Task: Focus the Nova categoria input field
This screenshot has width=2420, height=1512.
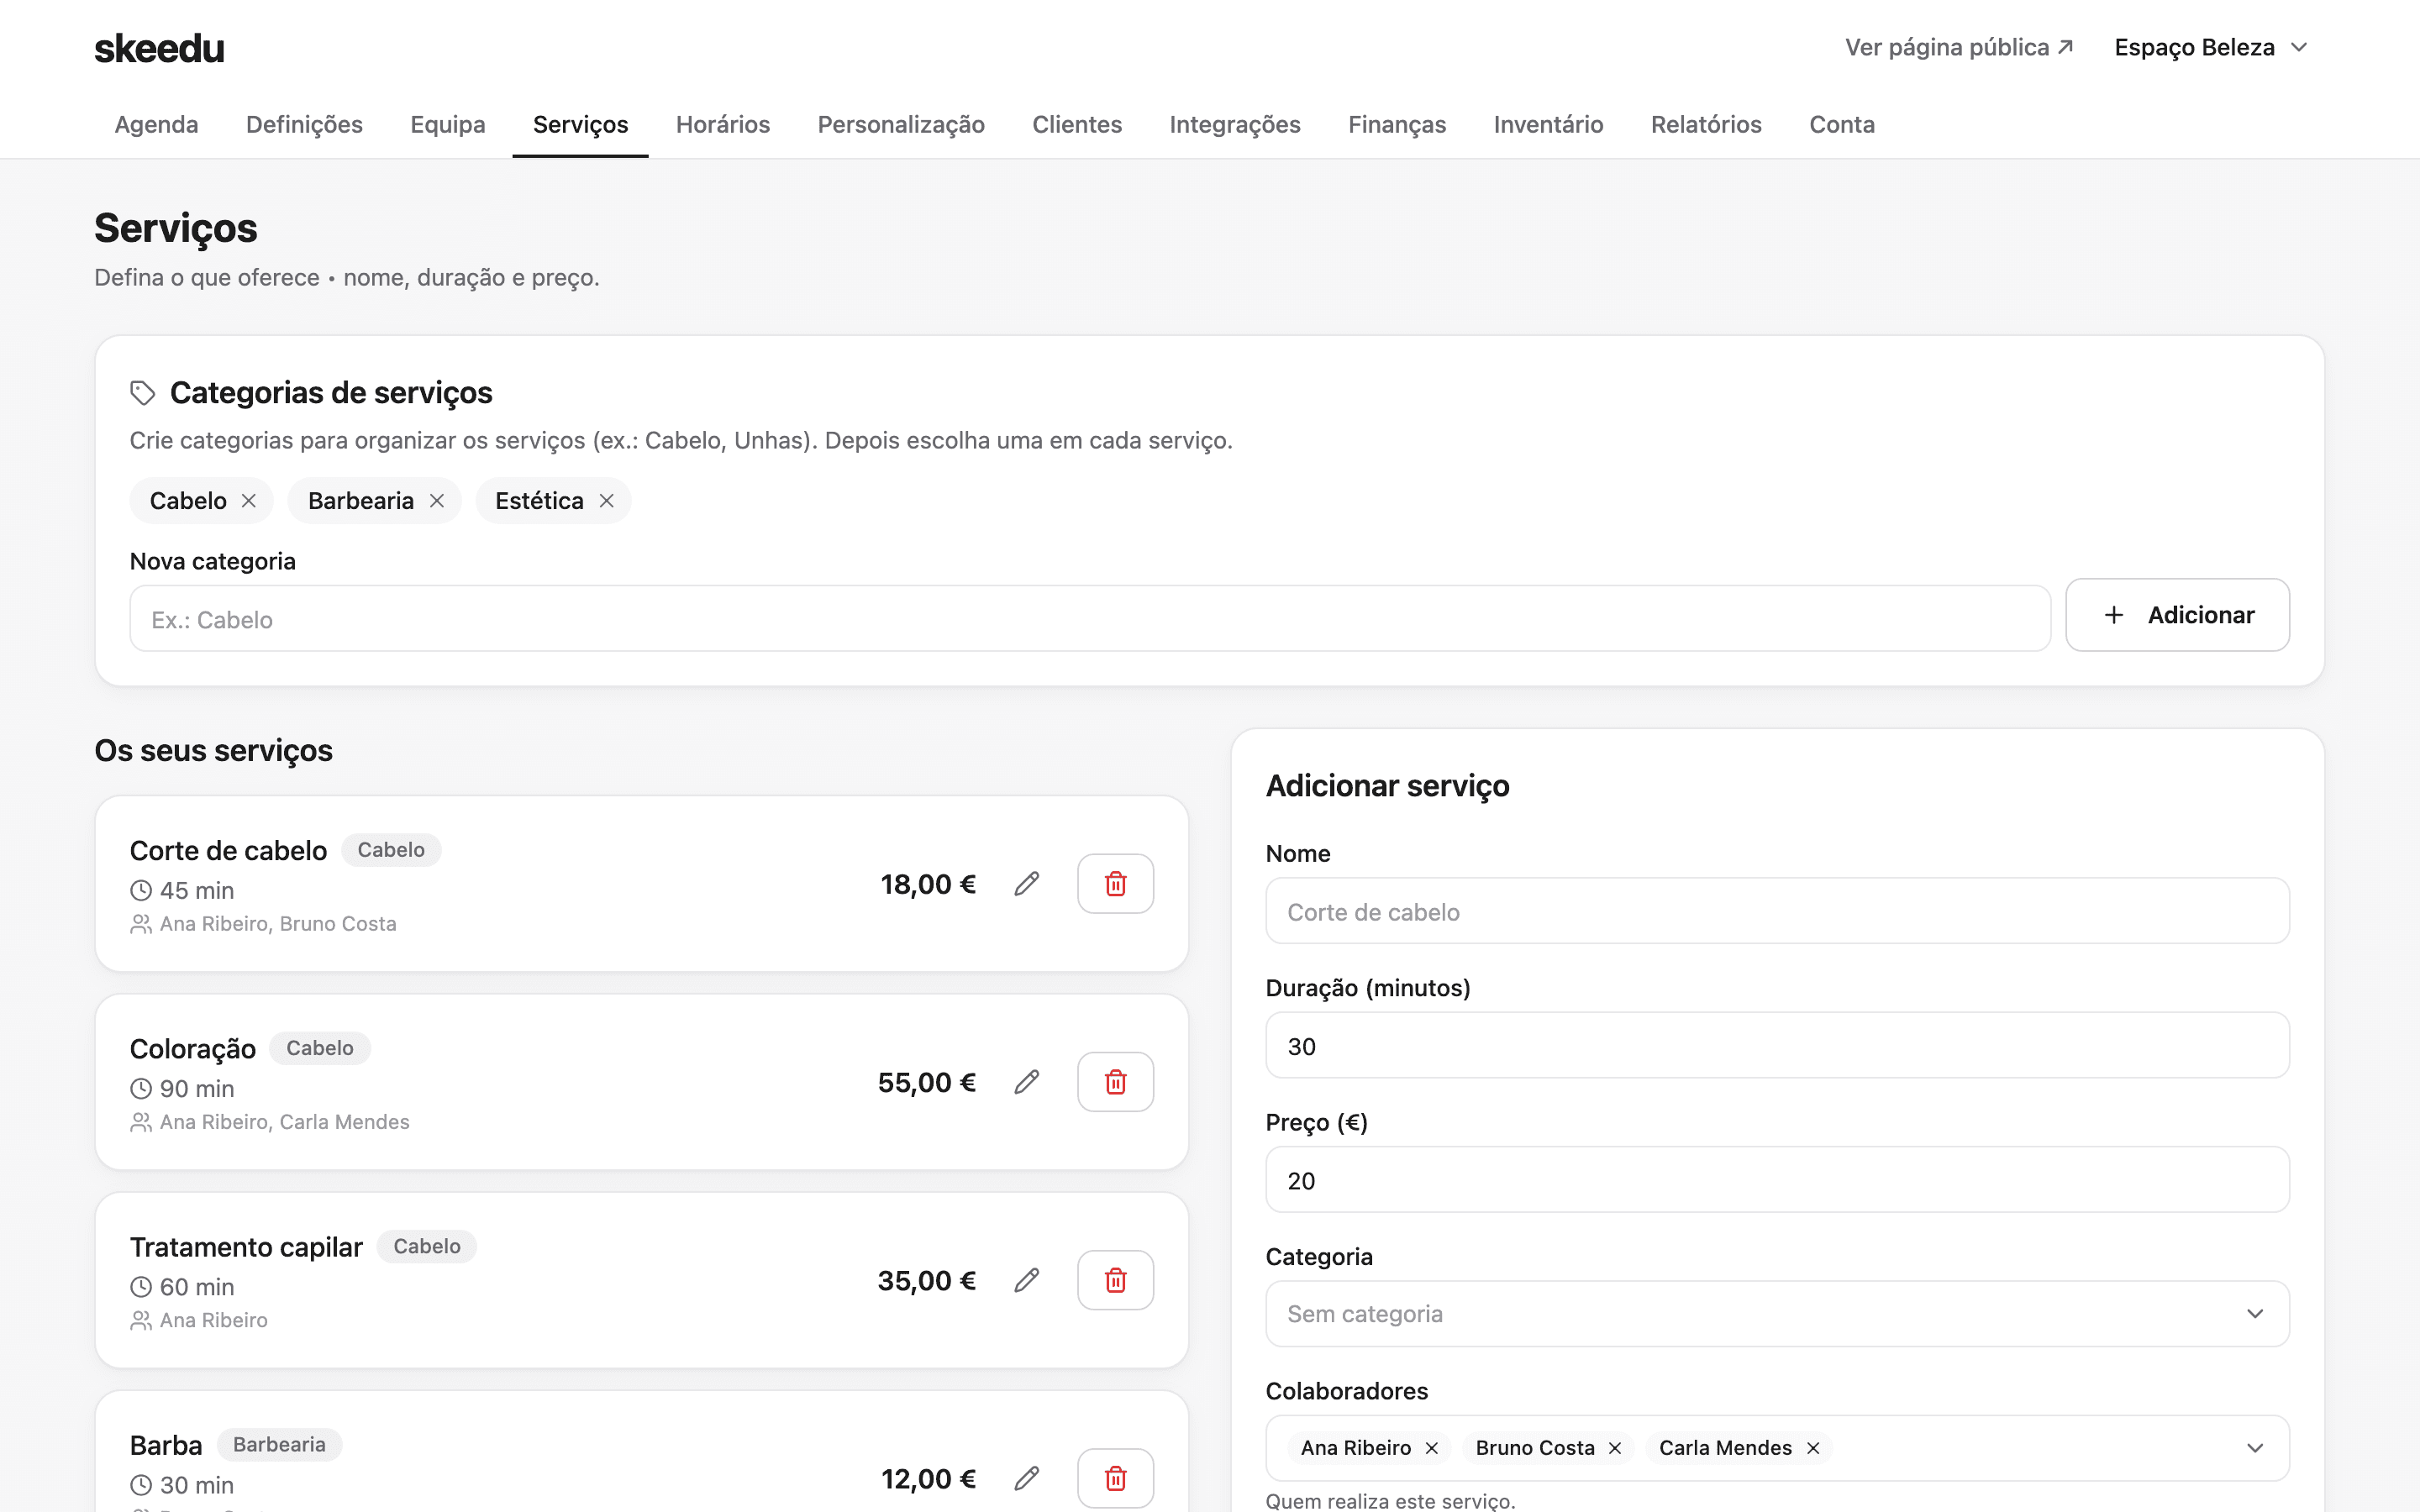Action: [x=1090, y=619]
